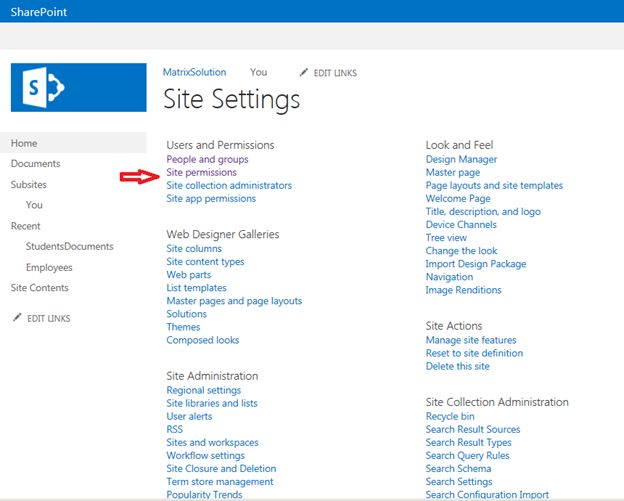Open Site Closure and Deletion
The width and height of the screenshot is (624, 501).
click(221, 469)
